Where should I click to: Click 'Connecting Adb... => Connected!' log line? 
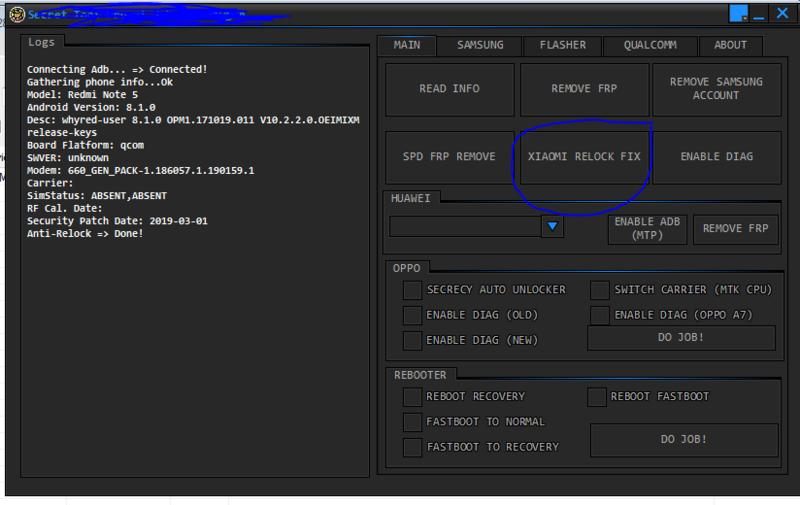[117, 69]
